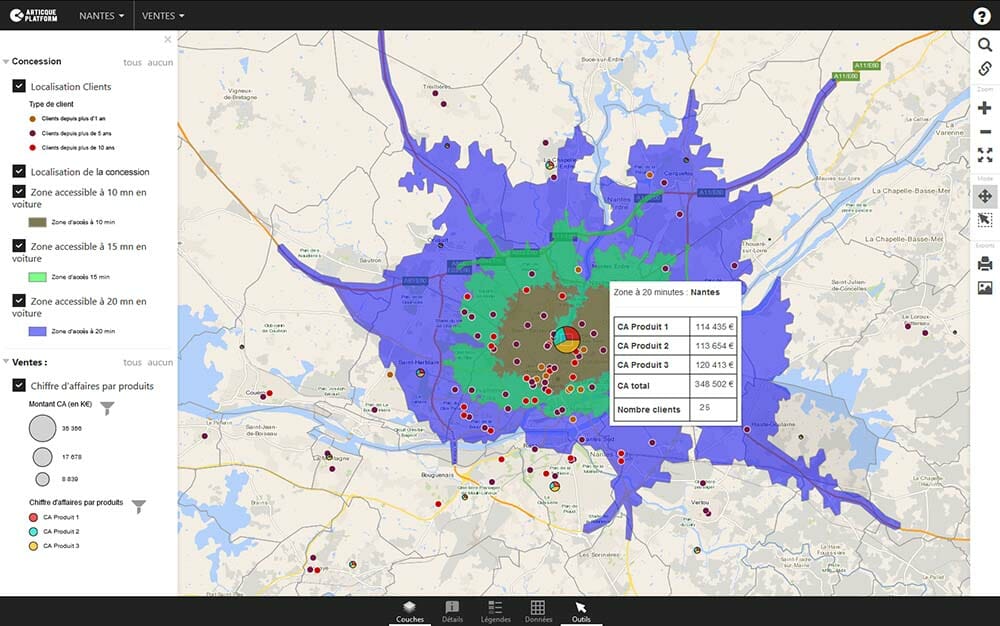Zoom out with the minus icon
The height and width of the screenshot is (626, 1000).
point(985,132)
